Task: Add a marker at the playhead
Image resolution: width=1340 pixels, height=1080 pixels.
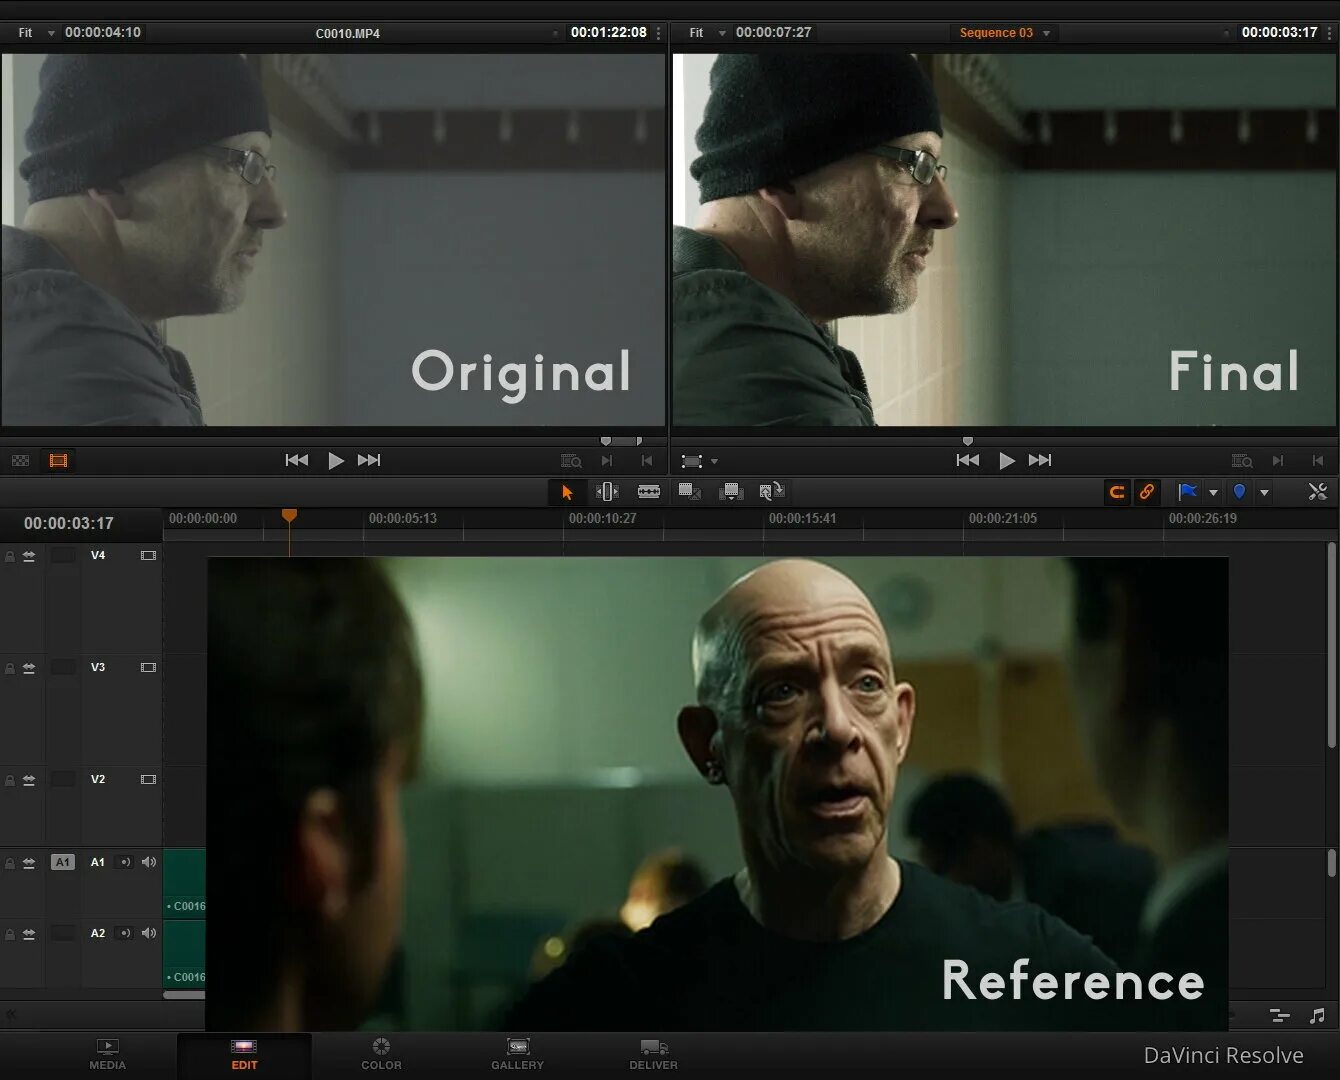Action: [x=1238, y=491]
